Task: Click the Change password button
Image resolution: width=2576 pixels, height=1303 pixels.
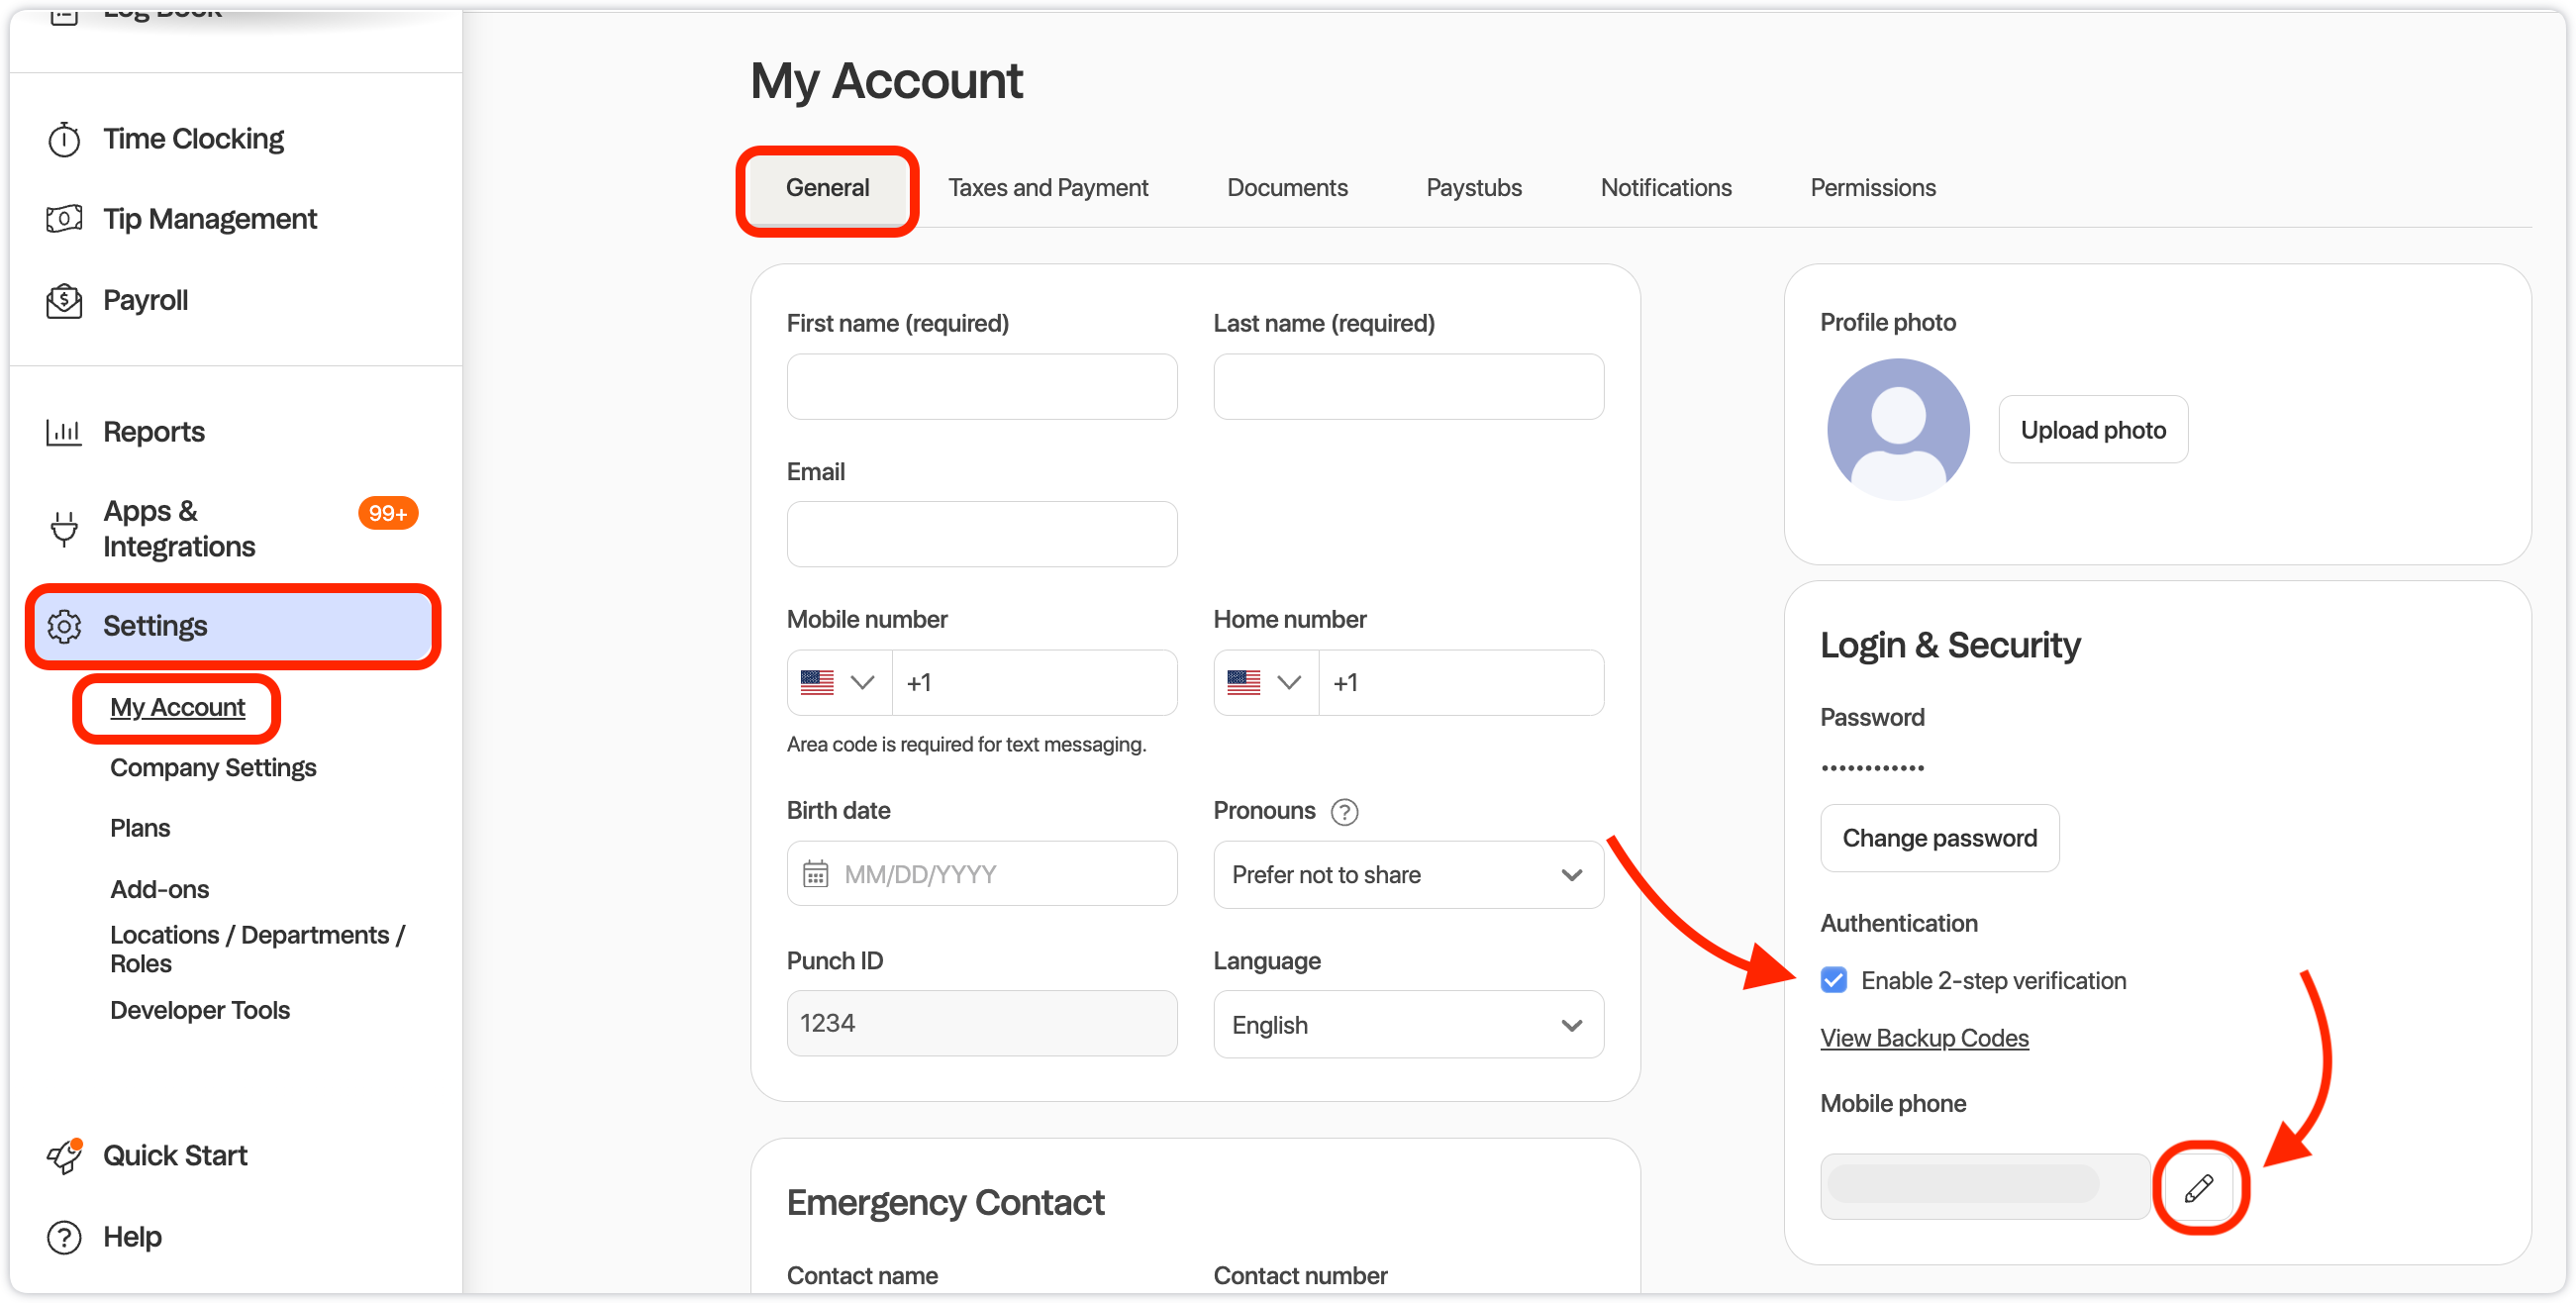Action: click(x=1939, y=838)
